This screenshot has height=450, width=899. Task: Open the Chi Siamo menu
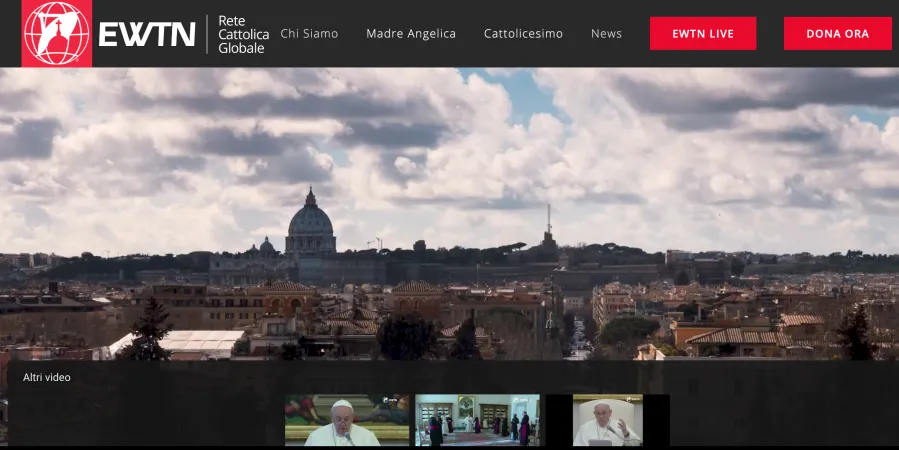point(309,34)
